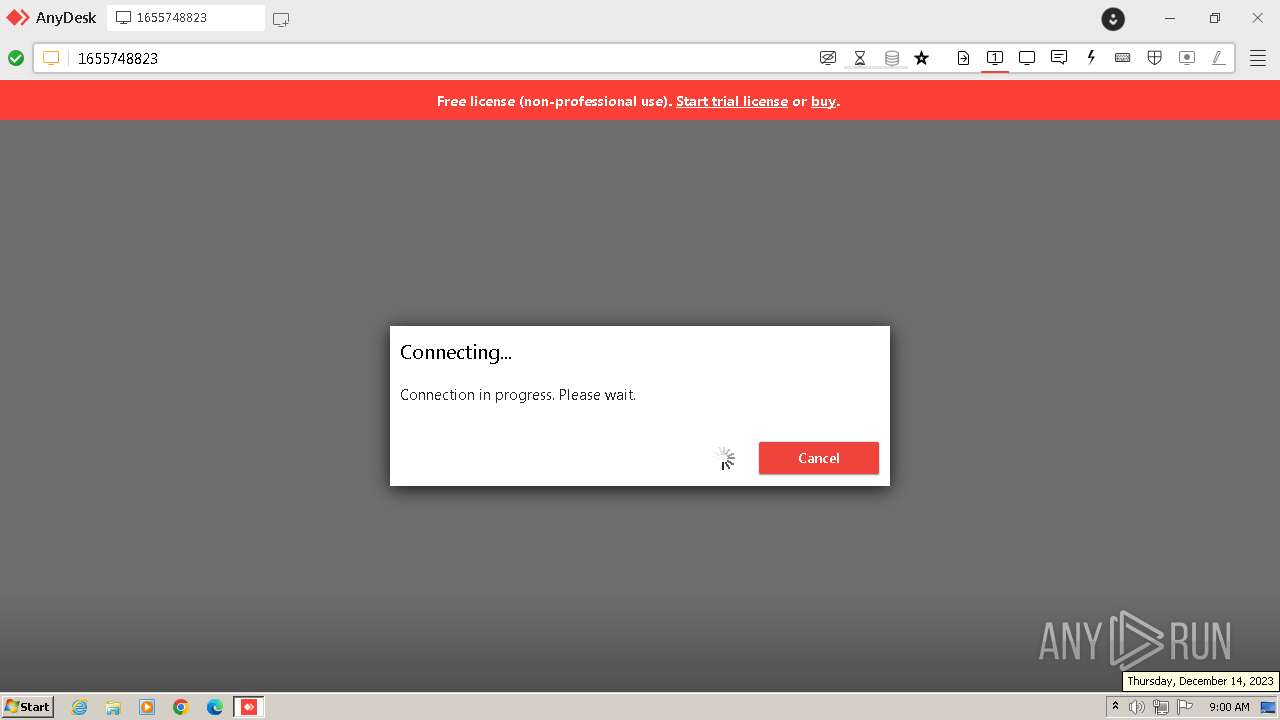Open display settings monitor icon
The image size is (1280, 720).
[1027, 58]
